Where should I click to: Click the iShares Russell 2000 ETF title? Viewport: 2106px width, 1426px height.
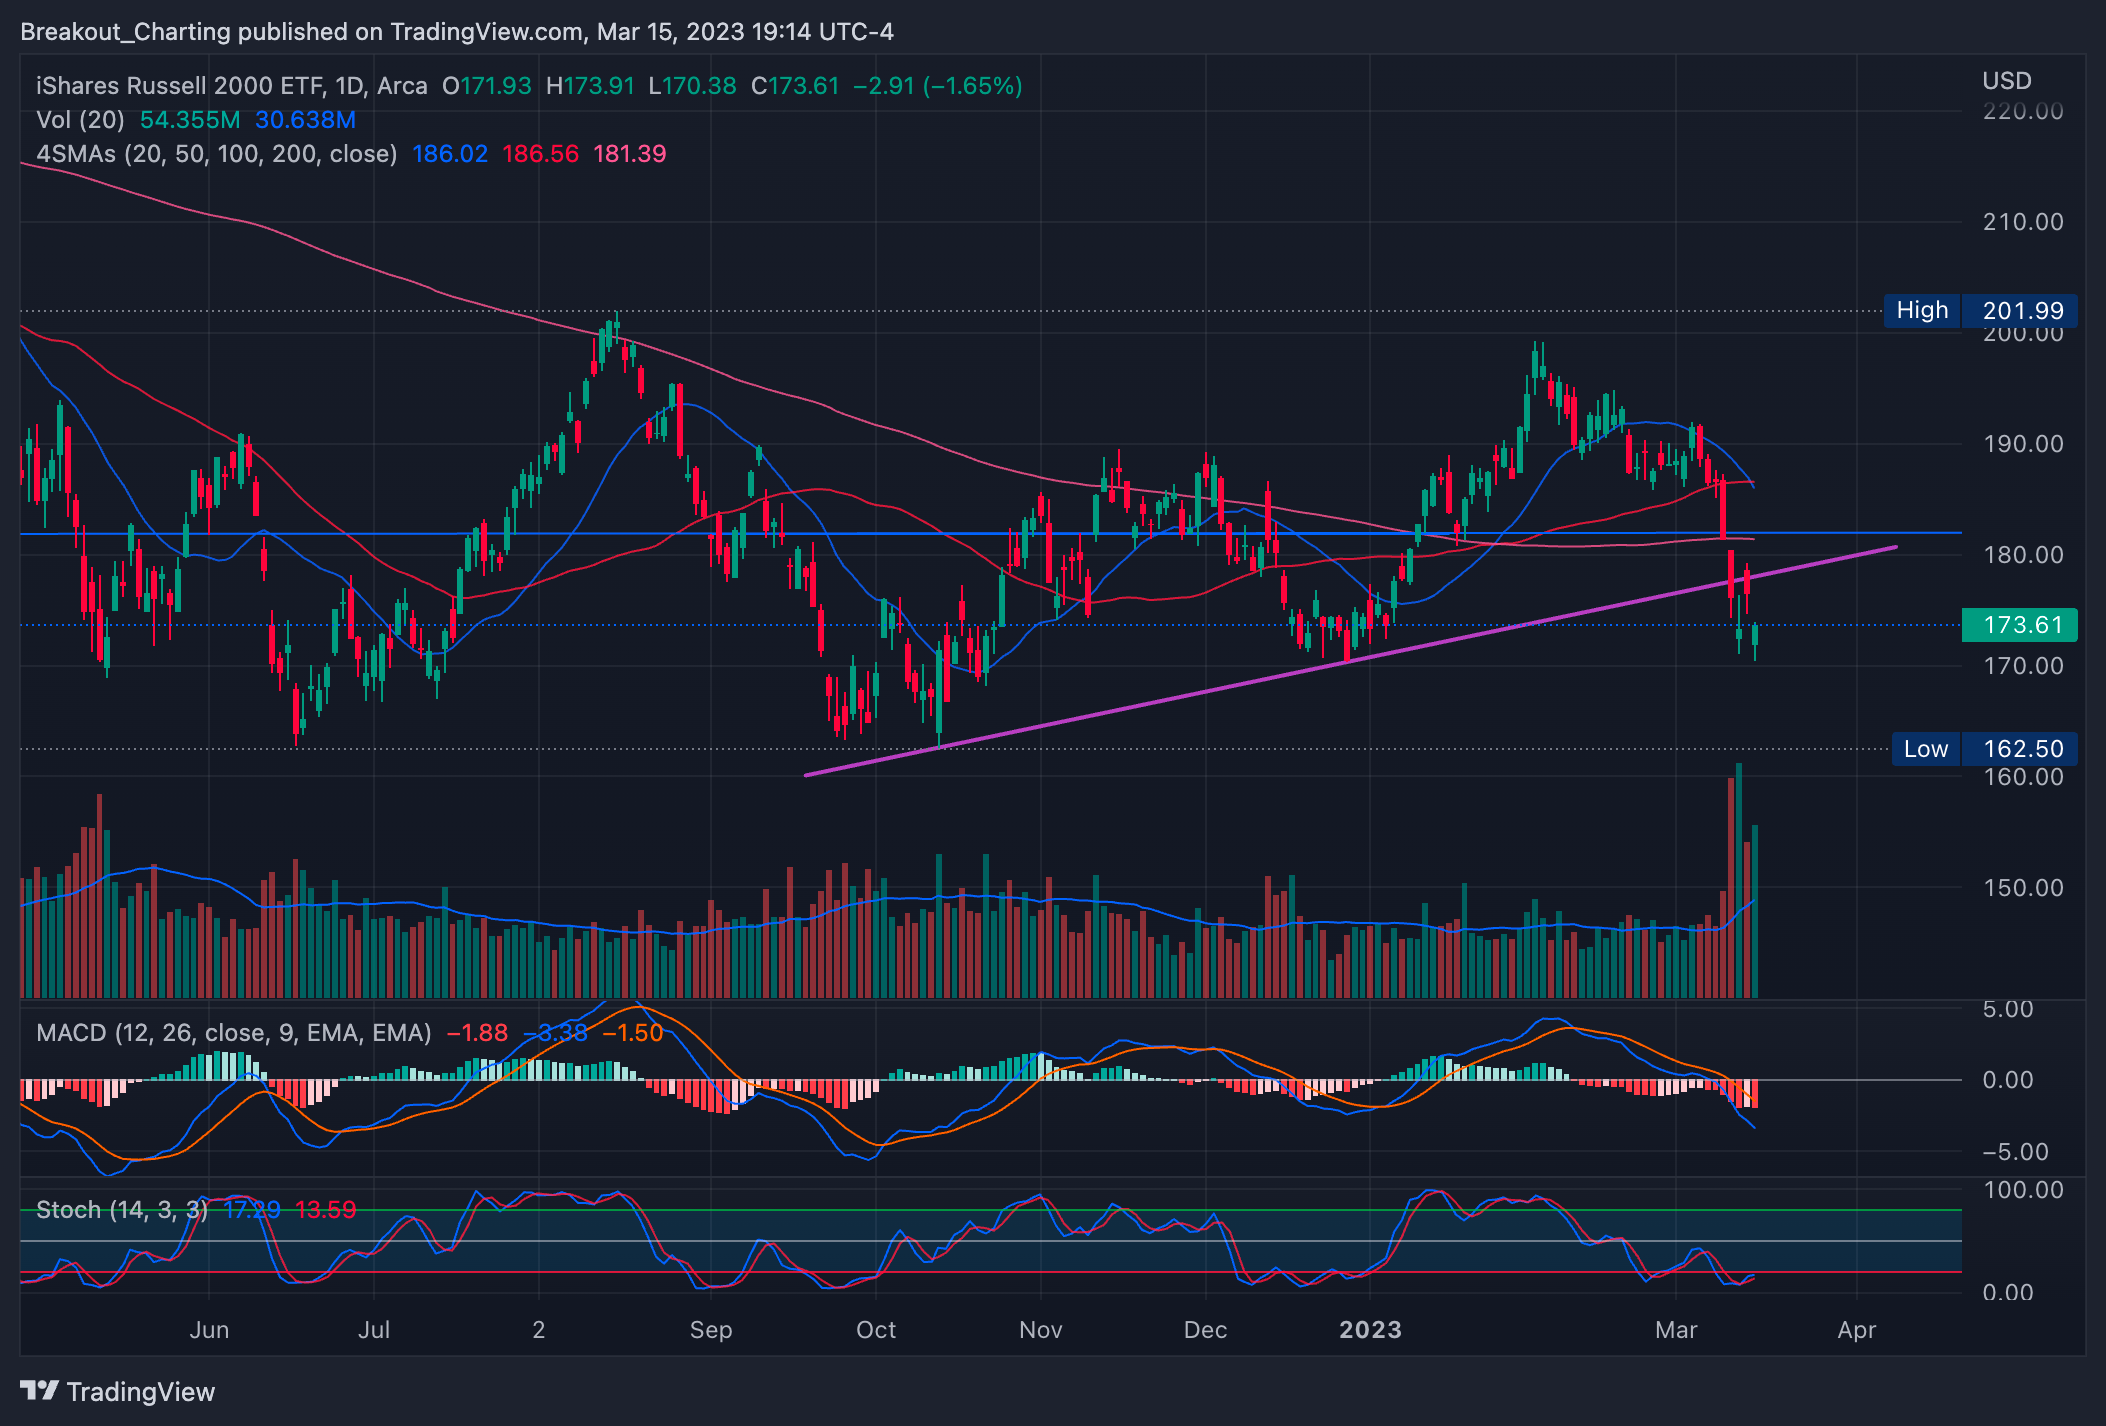(x=180, y=86)
